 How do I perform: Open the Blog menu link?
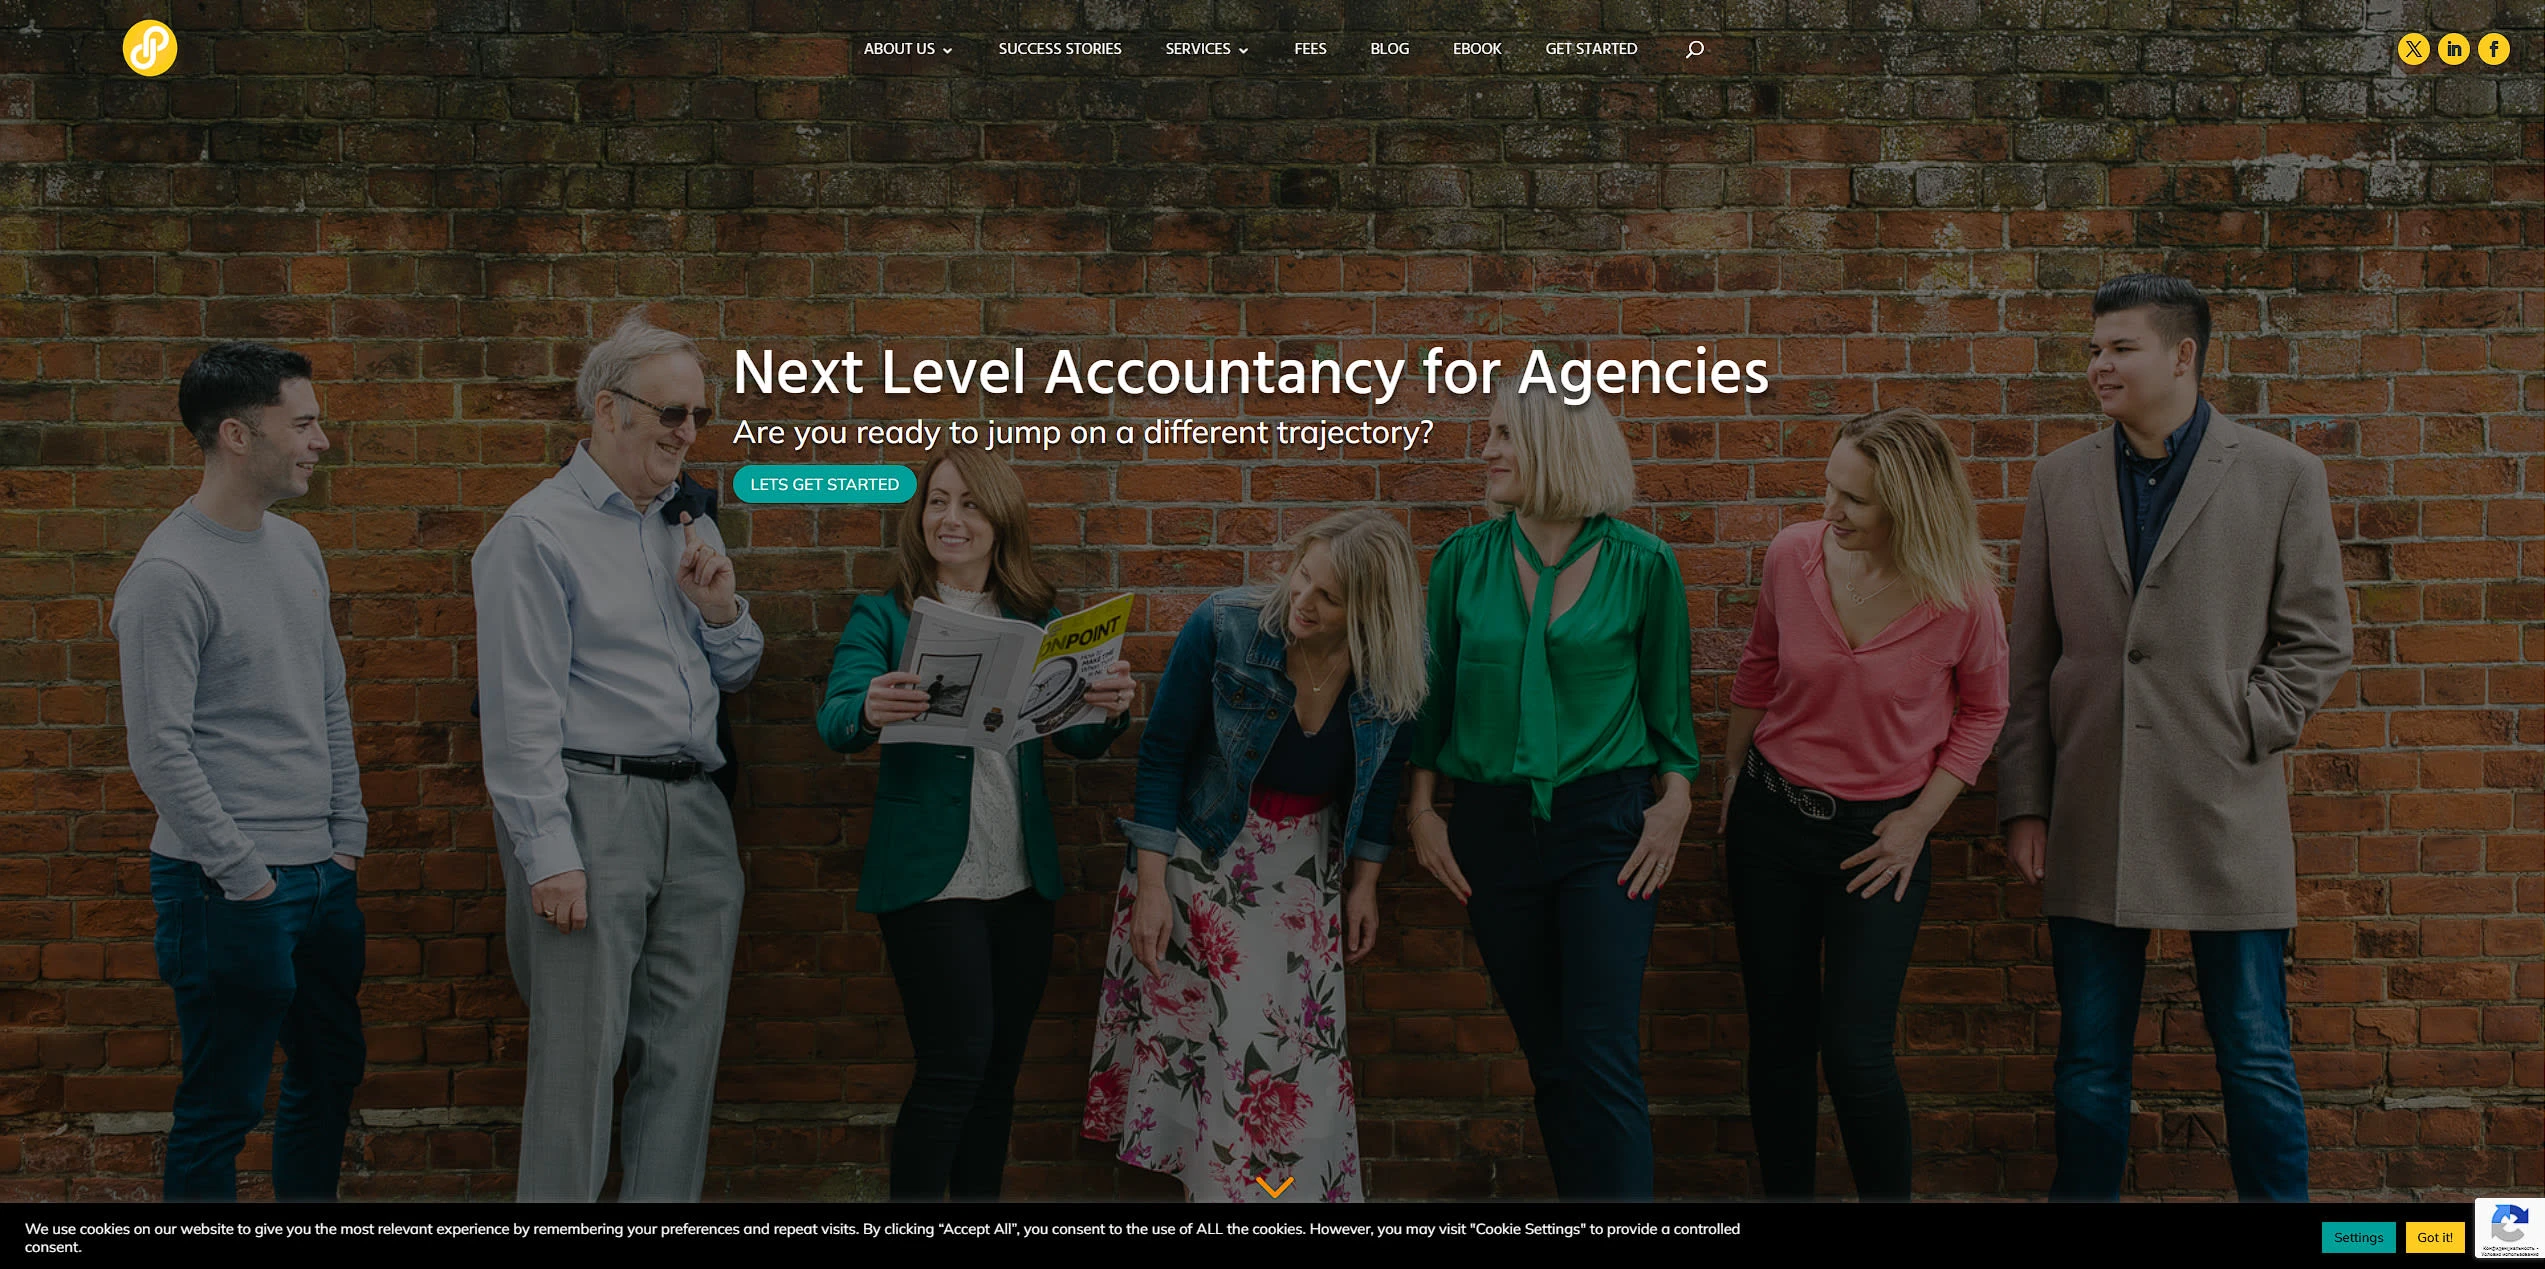[x=1389, y=49]
